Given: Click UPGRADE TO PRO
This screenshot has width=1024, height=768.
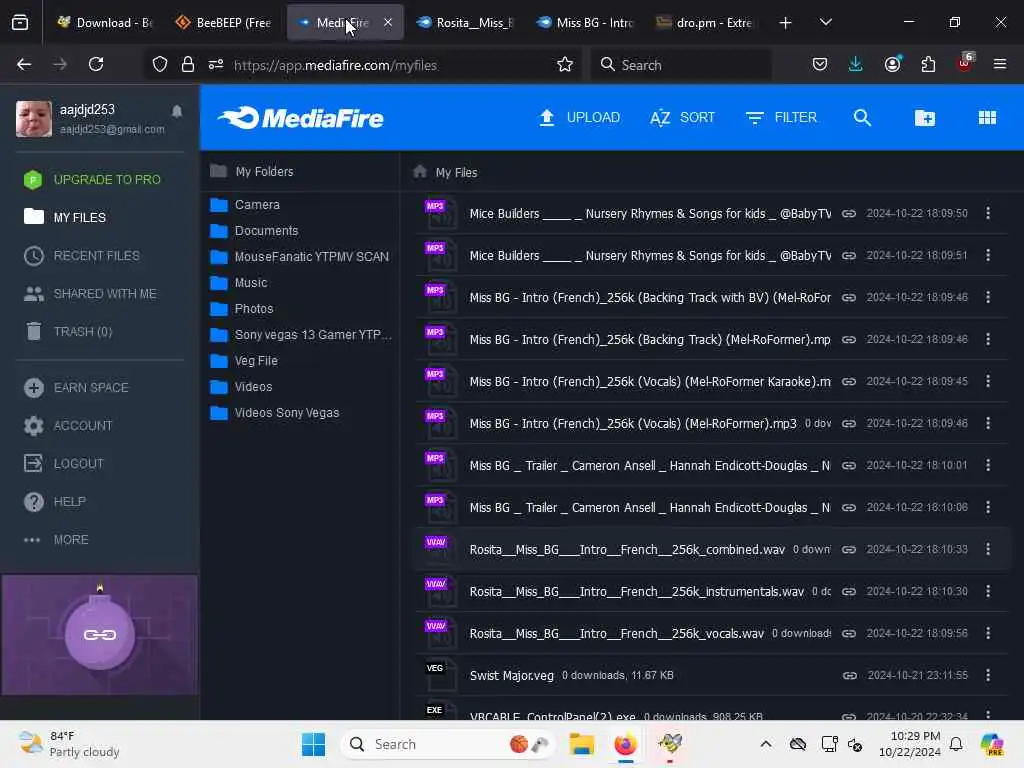Looking at the screenshot, I should (92, 180).
